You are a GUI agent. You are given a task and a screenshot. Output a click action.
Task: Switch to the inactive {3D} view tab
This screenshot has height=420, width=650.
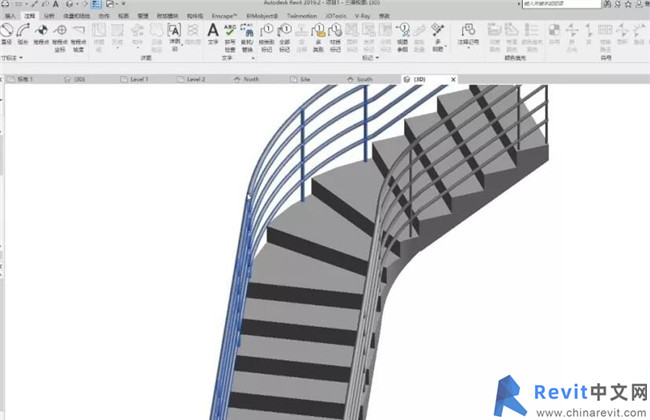[75, 79]
